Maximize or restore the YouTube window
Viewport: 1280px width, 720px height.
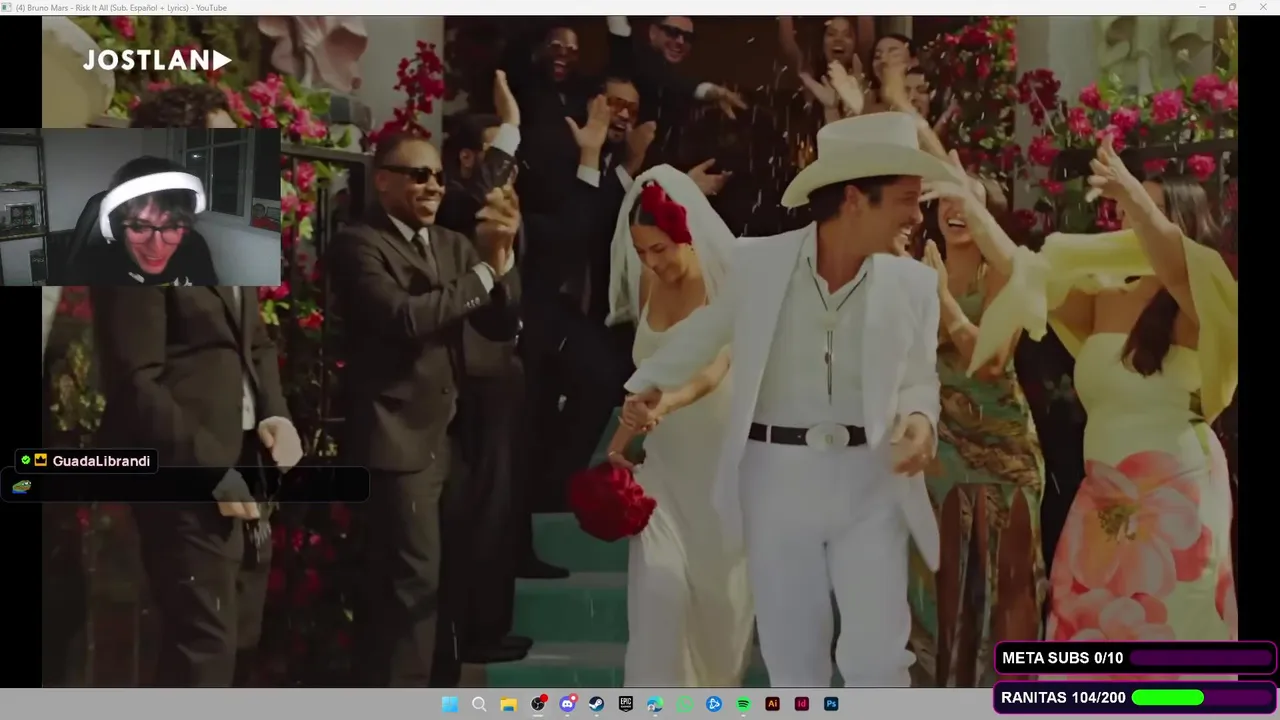point(1232,7)
